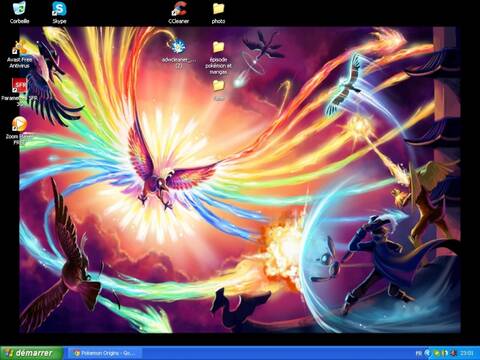Screen dimensions: 480x360
Task: Select the Zoom Player desktop shortcut
Action: (19, 131)
